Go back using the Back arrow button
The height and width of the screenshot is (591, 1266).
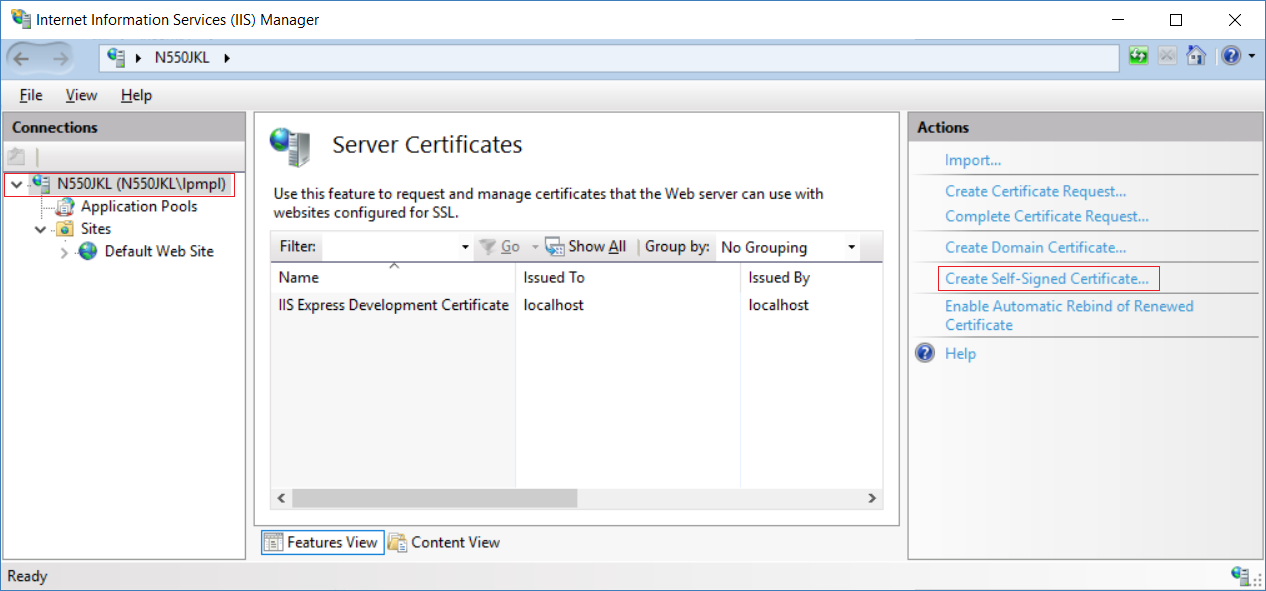21,58
